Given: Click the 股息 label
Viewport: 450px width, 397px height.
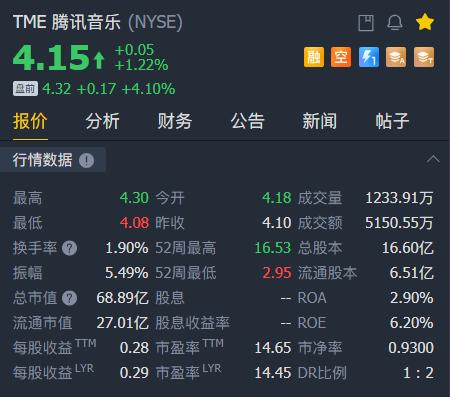Looking at the screenshot, I should (x=170, y=298).
